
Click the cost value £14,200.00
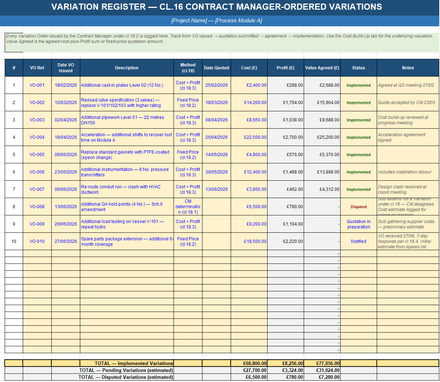(x=249, y=103)
